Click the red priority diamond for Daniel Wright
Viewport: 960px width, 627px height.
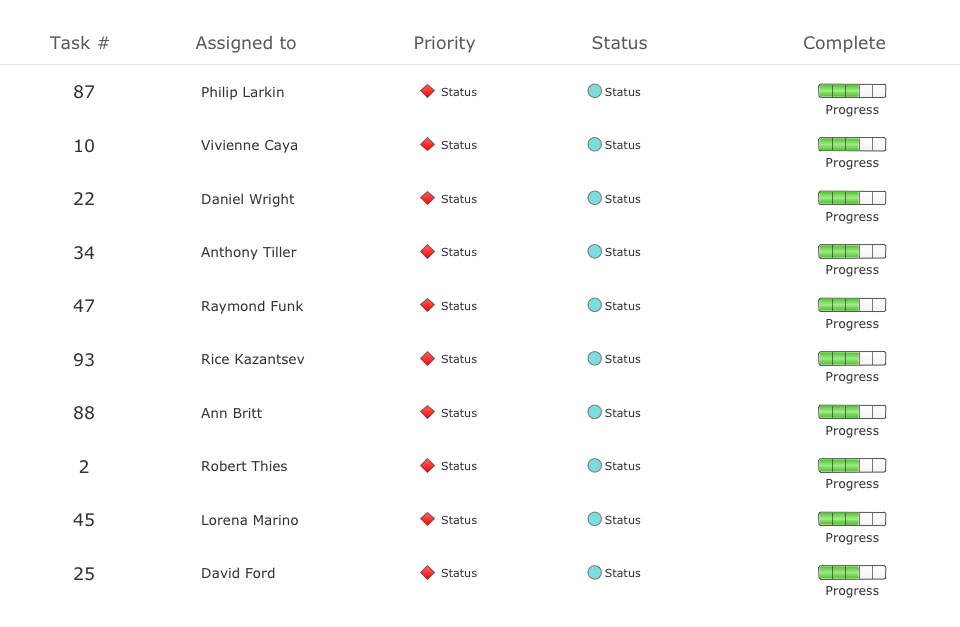click(x=427, y=198)
